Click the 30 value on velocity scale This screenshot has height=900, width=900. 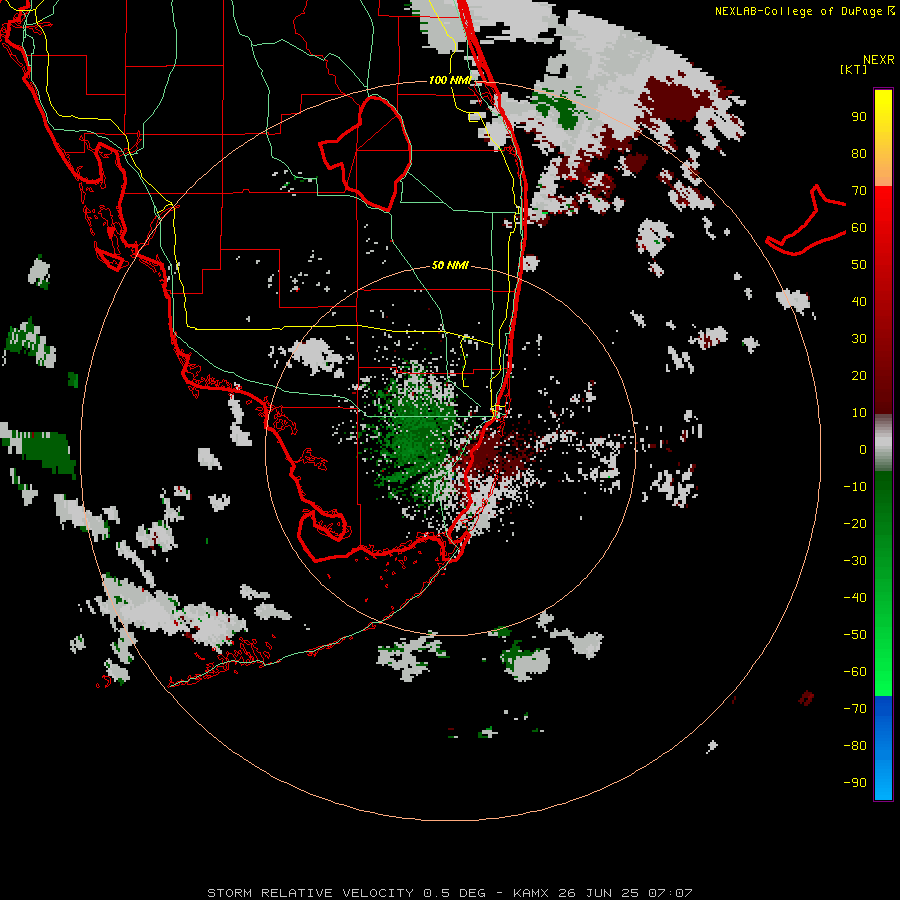[x=859, y=339]
